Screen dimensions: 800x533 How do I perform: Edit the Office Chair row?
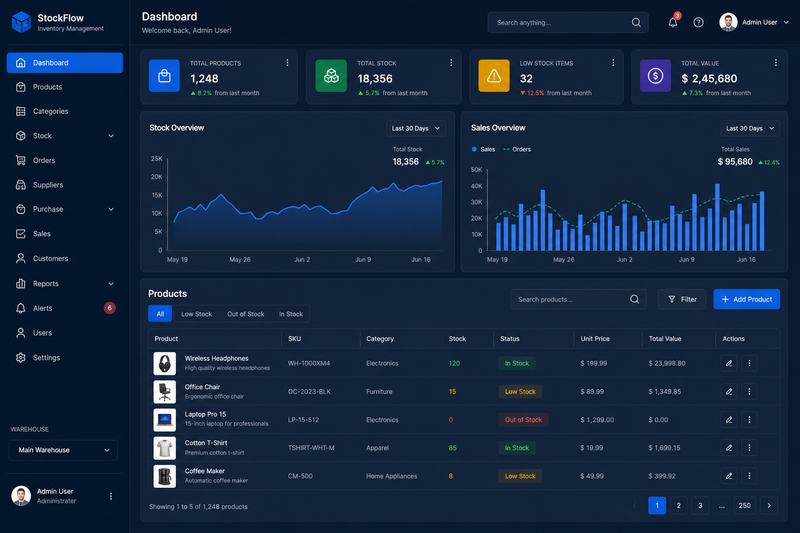click(x=729, y=392)
